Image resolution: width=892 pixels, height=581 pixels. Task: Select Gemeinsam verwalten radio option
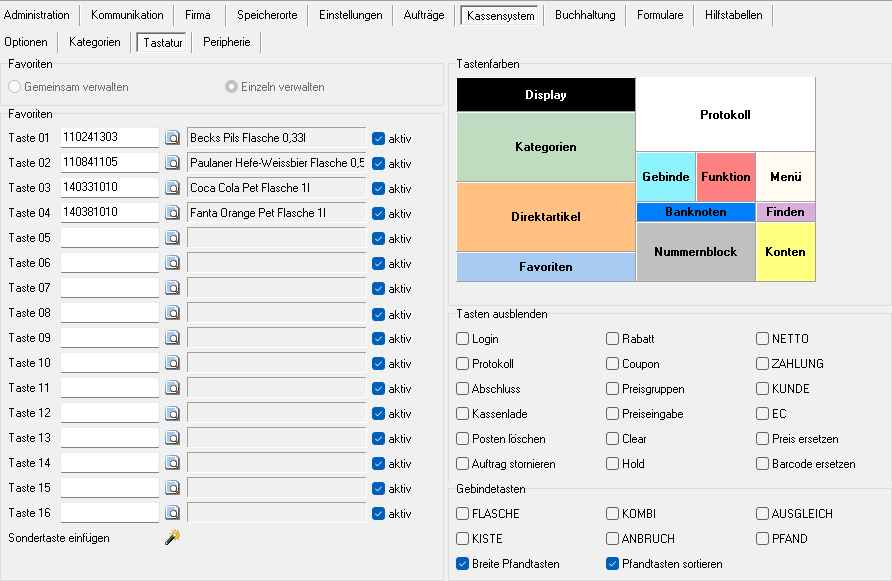(15, 87)
